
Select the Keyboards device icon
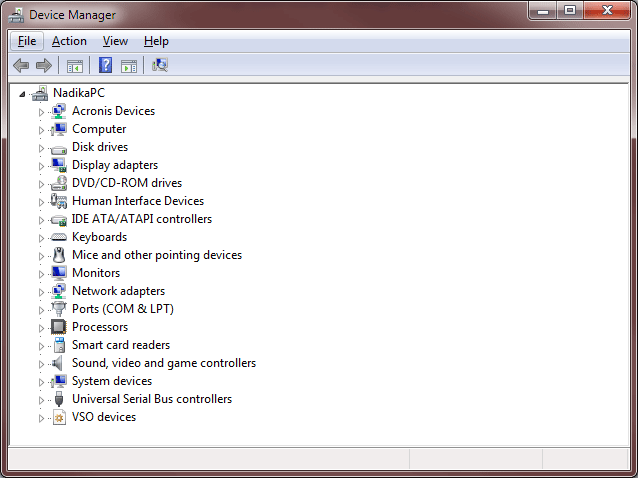(58, 237)
